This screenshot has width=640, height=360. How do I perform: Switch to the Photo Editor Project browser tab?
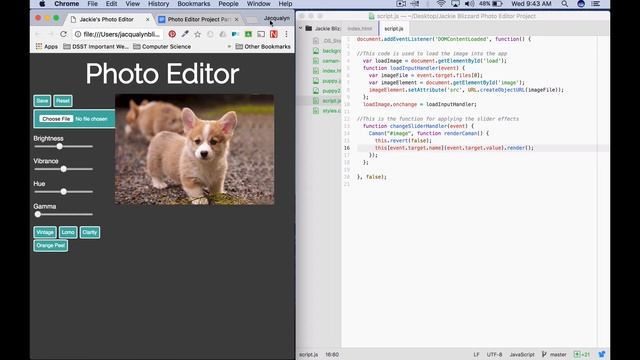pos(199,19)
